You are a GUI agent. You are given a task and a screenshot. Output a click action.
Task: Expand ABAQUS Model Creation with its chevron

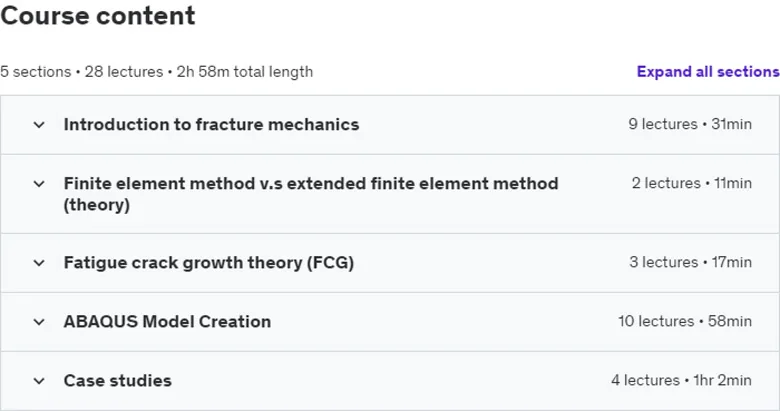point(39,322)
